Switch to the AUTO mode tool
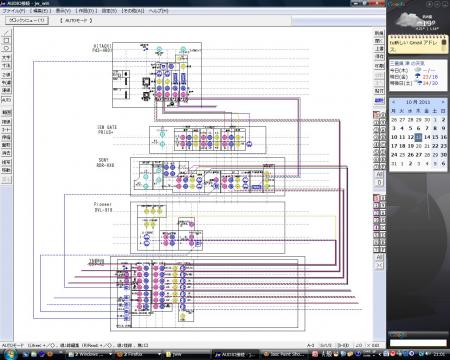450x360 pixels. [6, 100]
